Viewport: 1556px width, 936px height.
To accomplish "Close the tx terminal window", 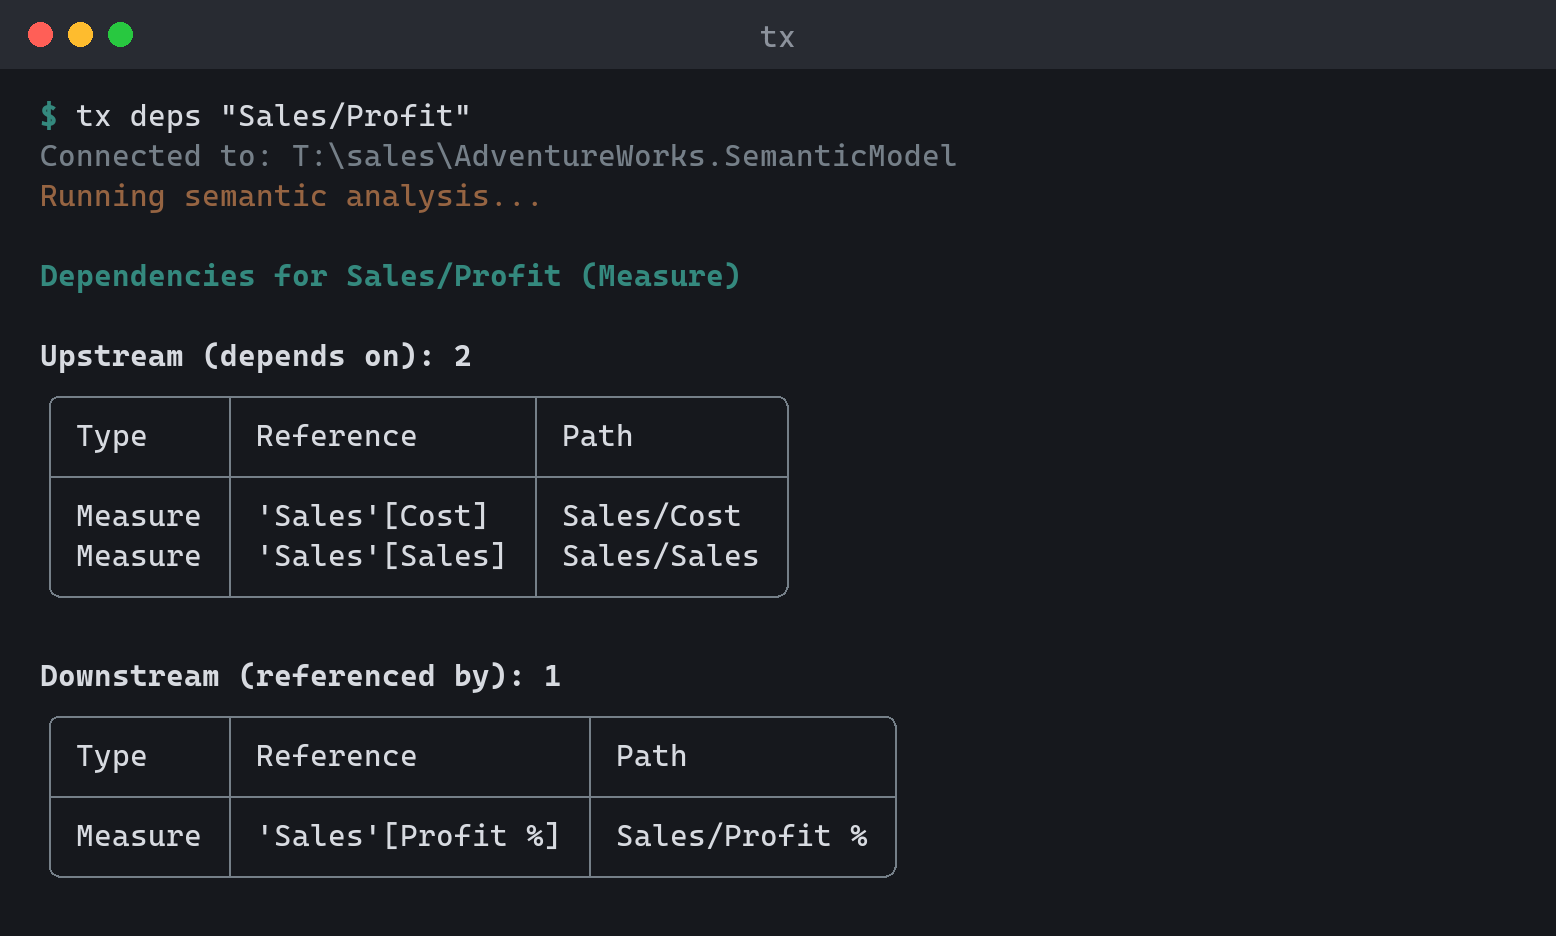I will pos(41,35).
